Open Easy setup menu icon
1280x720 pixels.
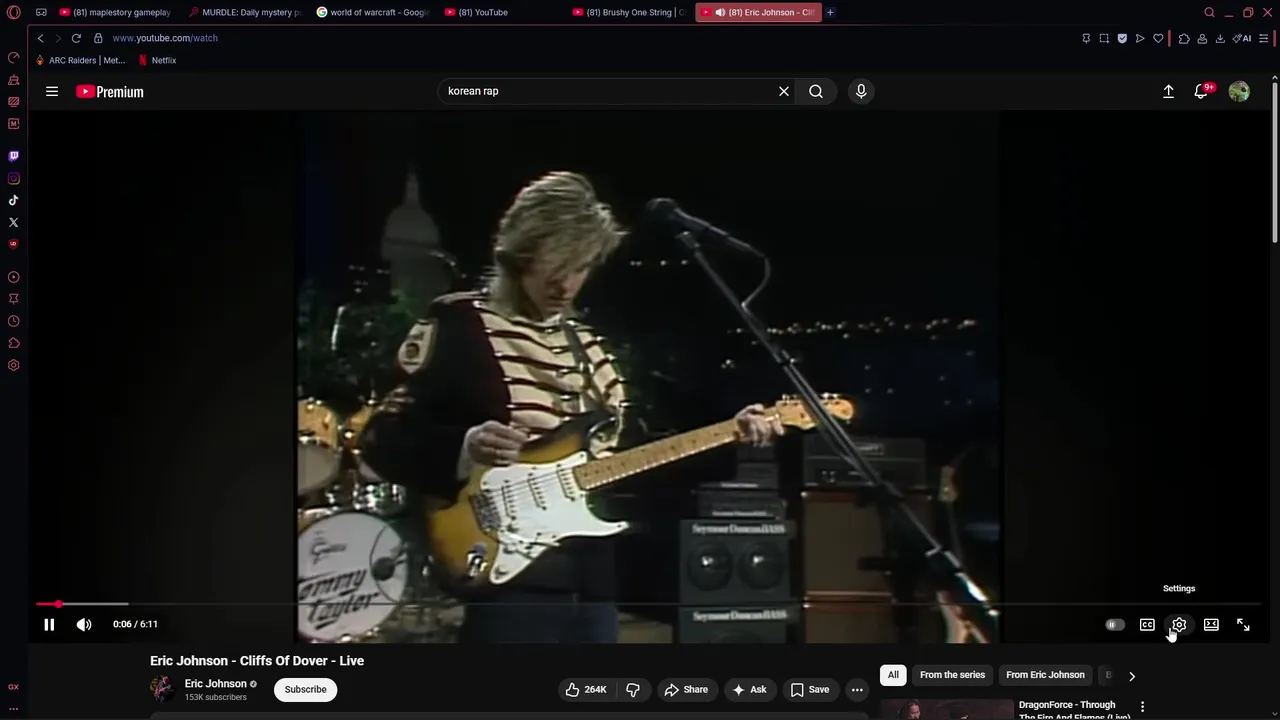pyautogui.click(x=1264, y=38)
